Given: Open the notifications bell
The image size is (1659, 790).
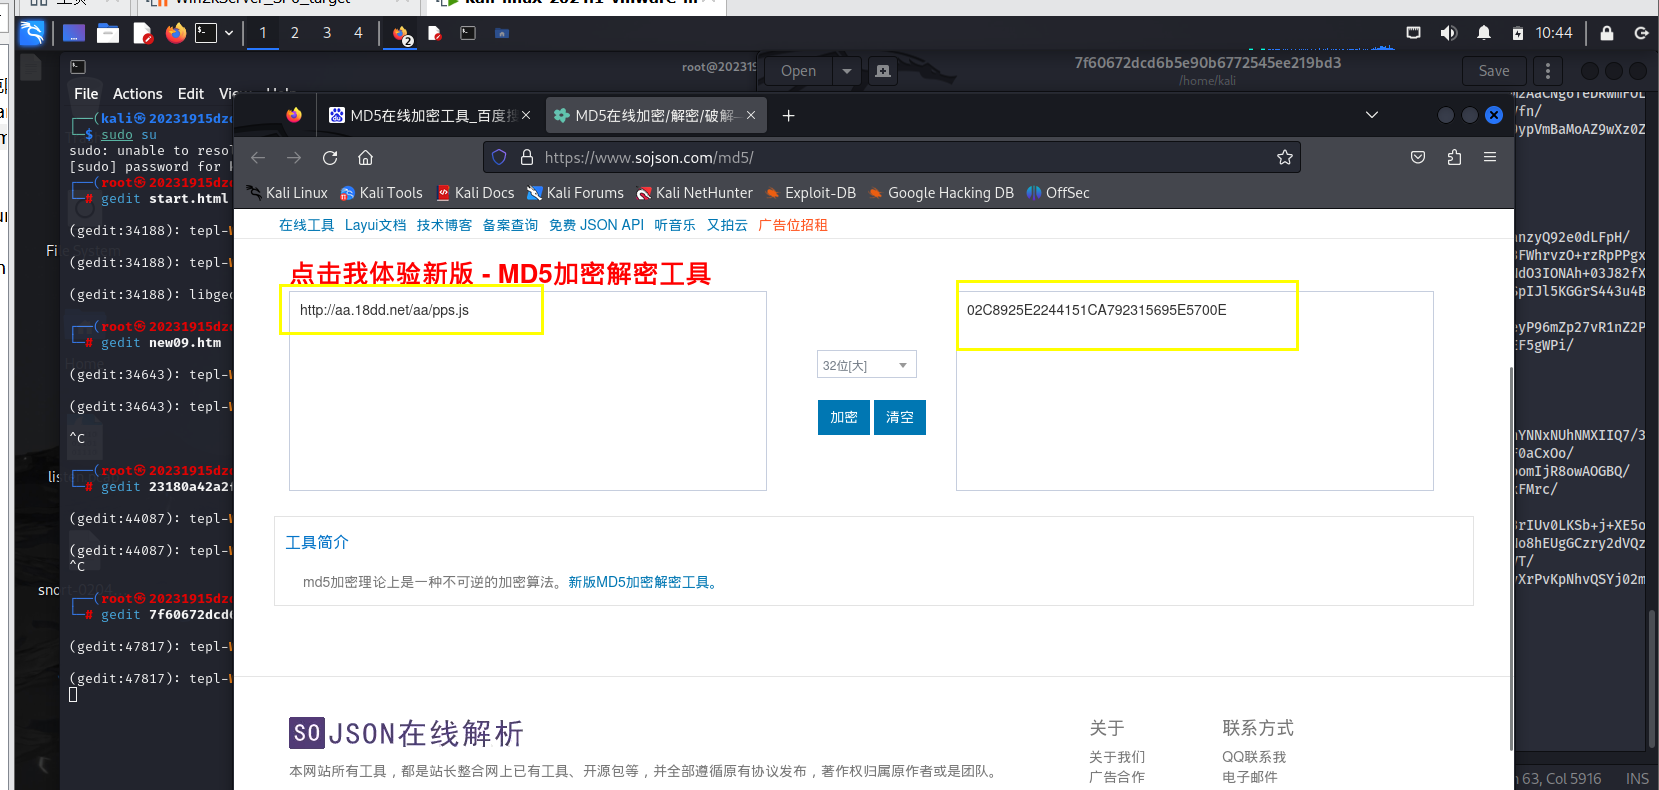Looking at the screenshot, I should point(1484,33).
